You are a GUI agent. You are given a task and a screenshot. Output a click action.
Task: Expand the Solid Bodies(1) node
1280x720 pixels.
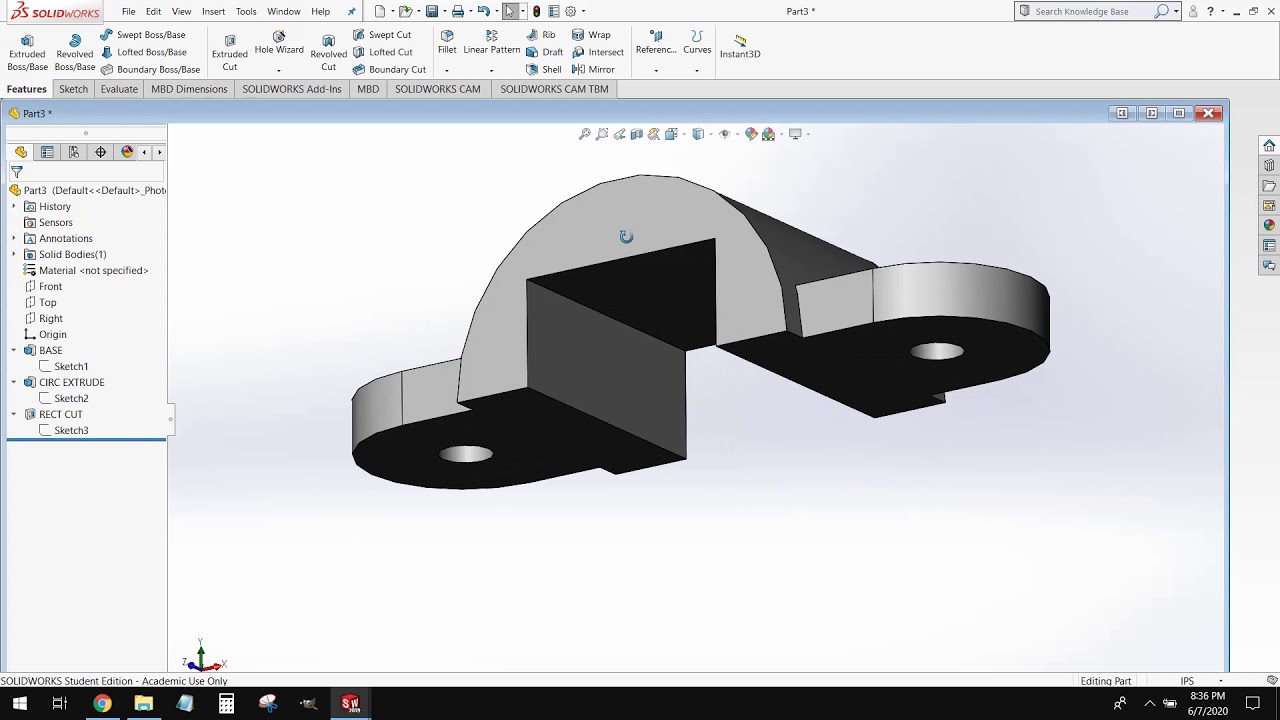(14, 254)
